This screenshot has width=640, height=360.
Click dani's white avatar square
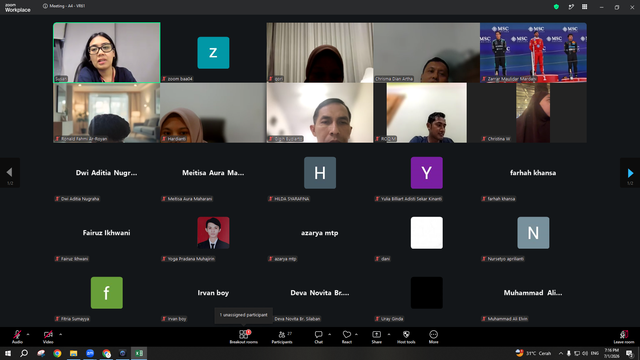(427, 233)
